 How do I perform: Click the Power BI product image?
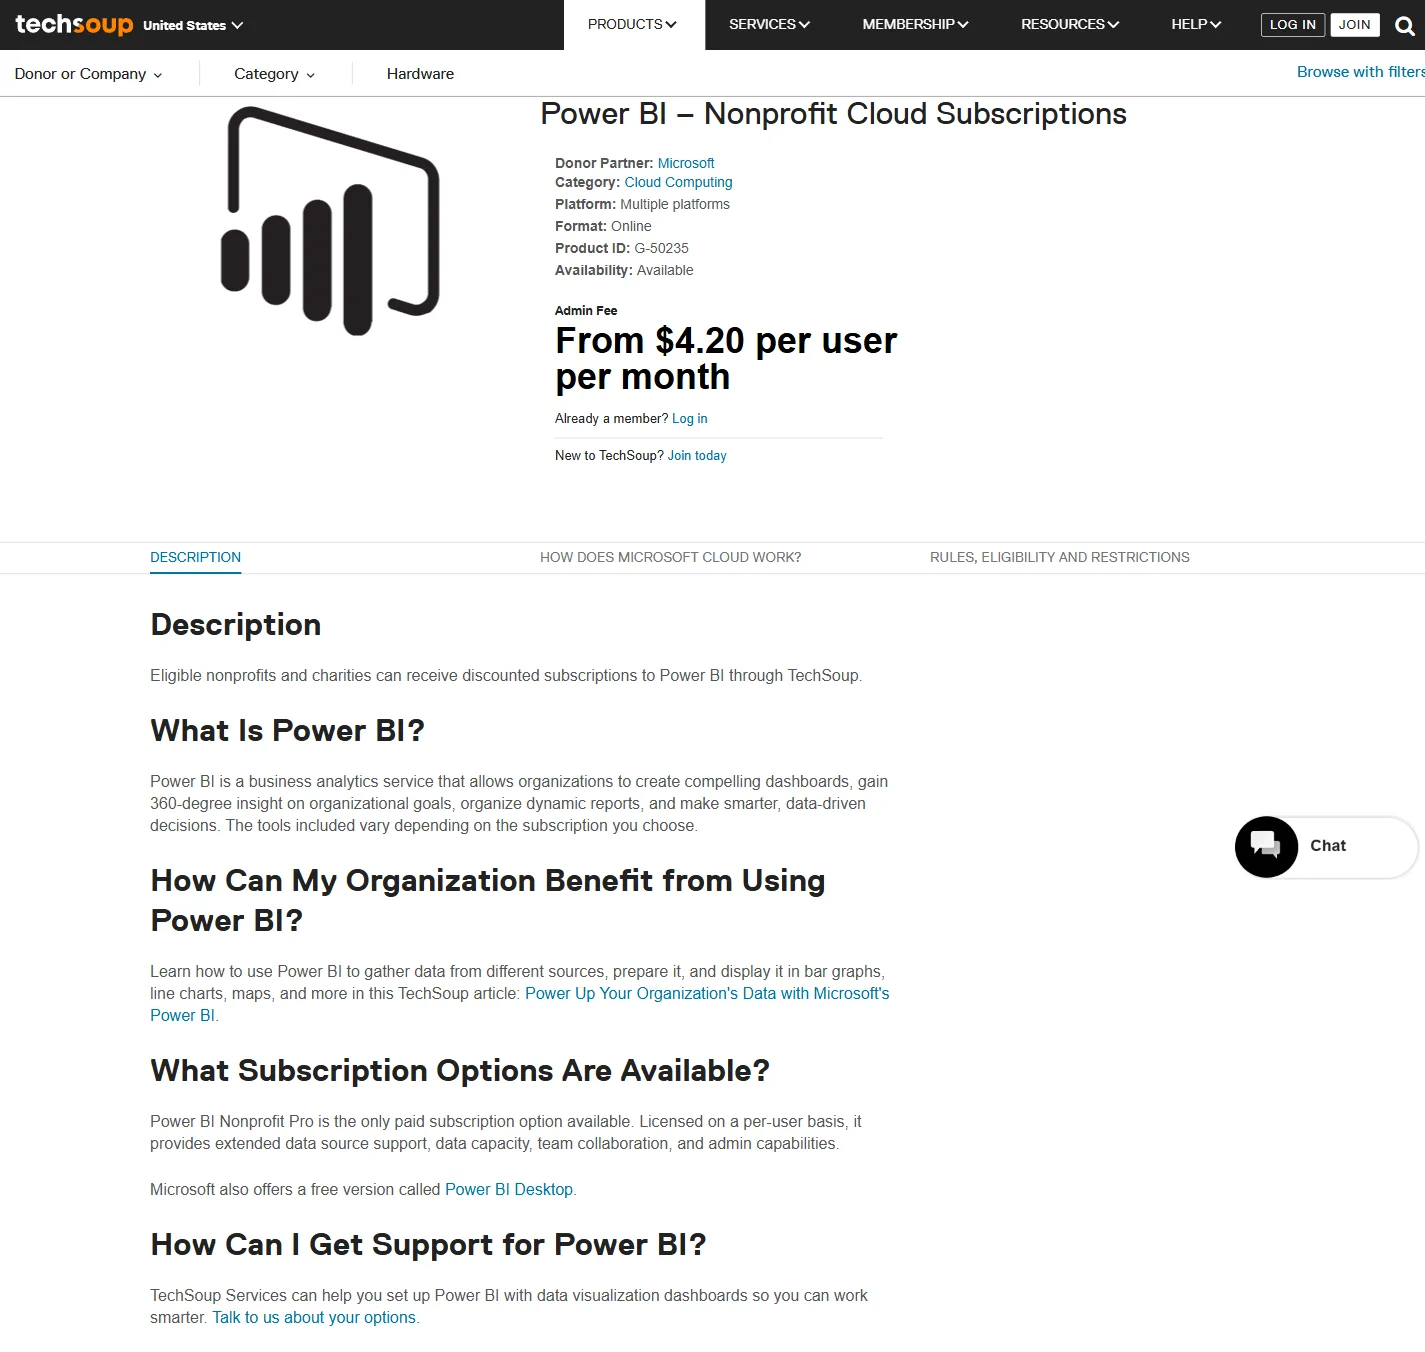pos(330,221)
